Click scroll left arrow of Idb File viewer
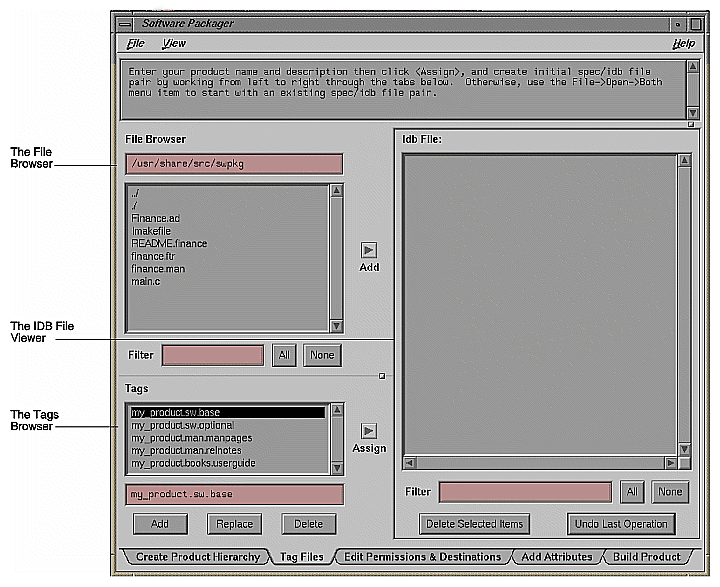Screen dimensions: 720x587 [410, 463]
